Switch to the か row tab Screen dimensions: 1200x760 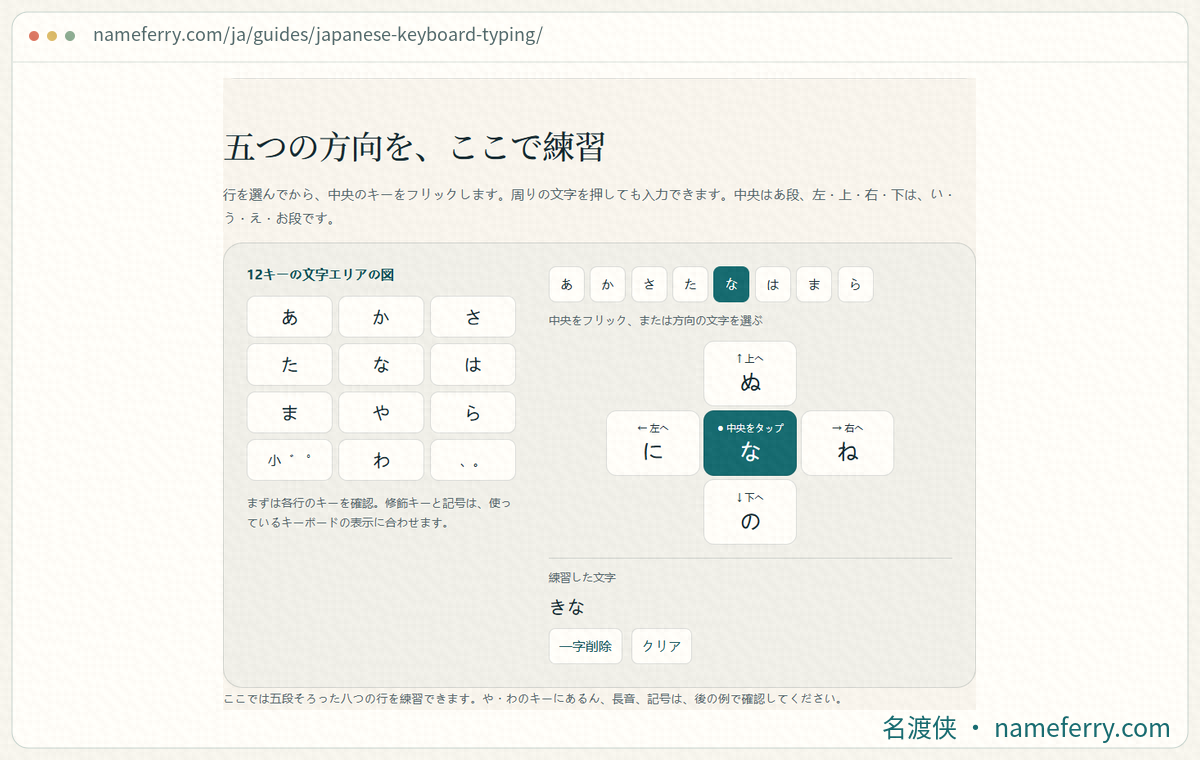[x=608, y=284]
